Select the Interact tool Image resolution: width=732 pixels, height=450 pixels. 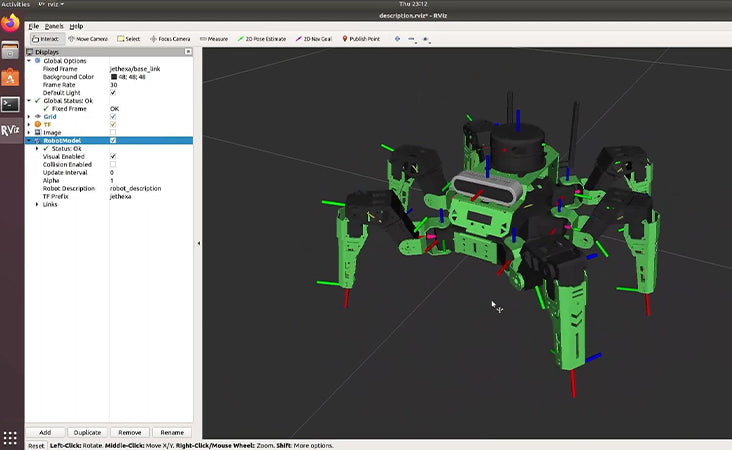pyautogui.click(x=46, y=39)
